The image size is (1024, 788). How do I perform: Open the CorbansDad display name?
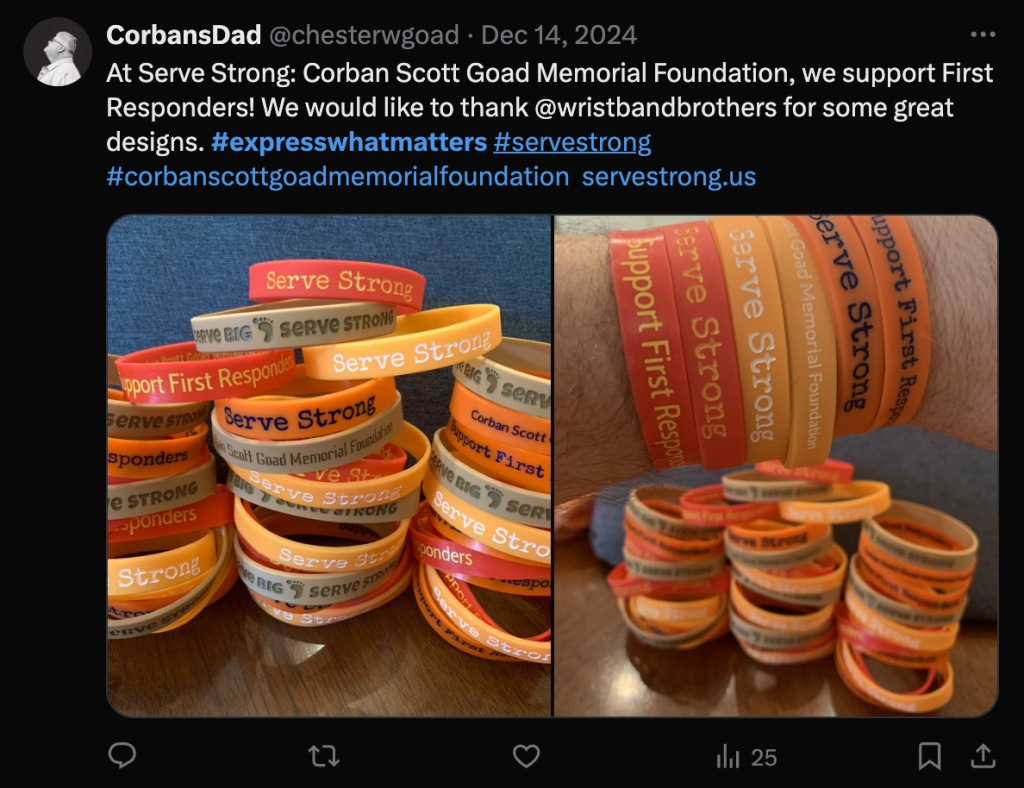[x=184, y=35]
